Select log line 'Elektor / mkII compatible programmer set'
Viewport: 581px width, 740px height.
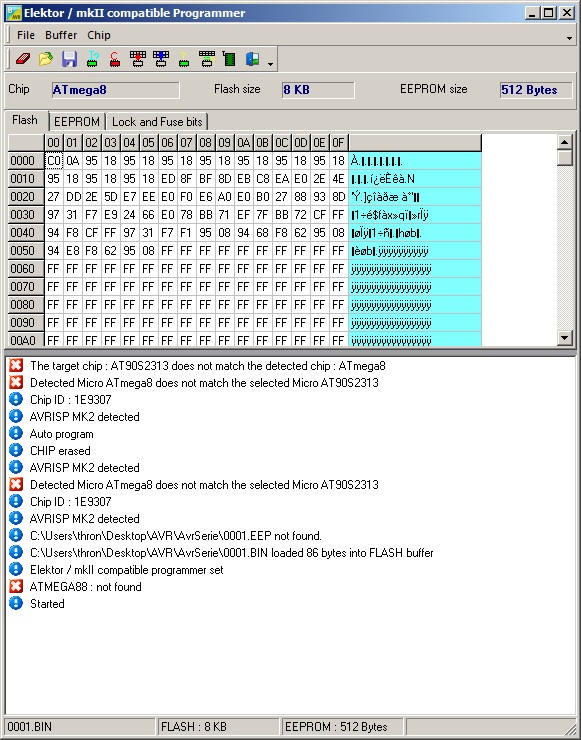126,570
